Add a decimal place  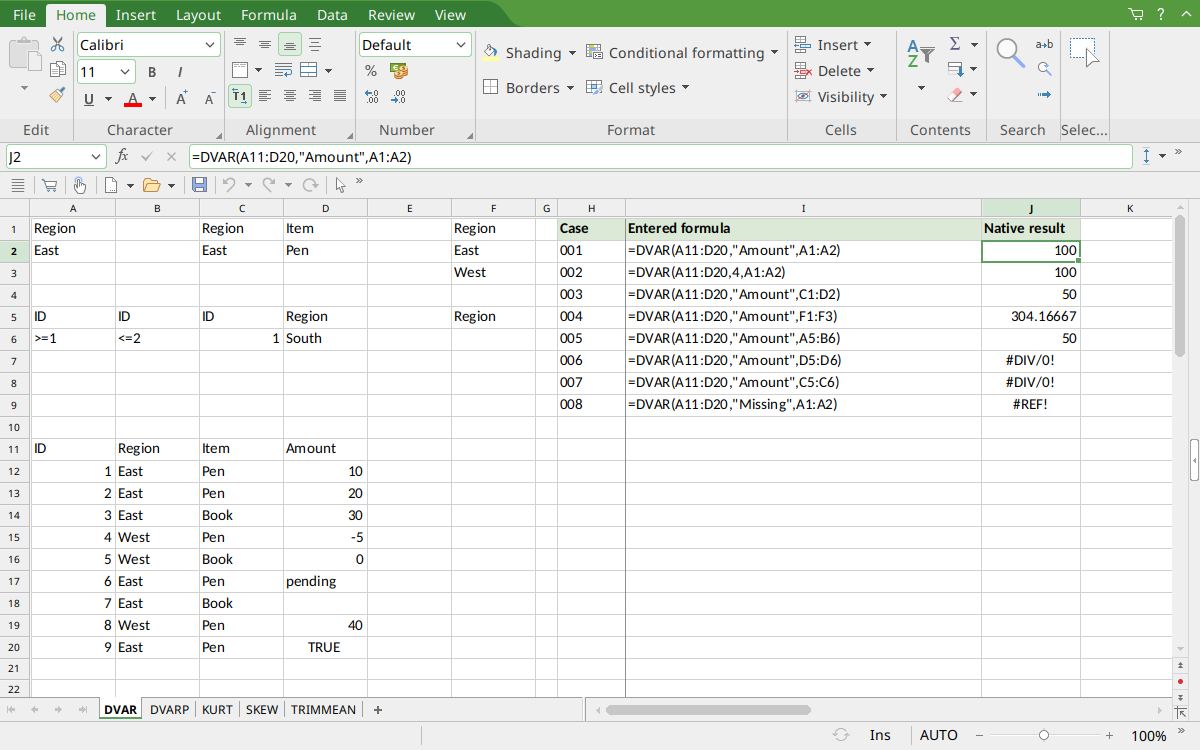click(x=371, y=97)
